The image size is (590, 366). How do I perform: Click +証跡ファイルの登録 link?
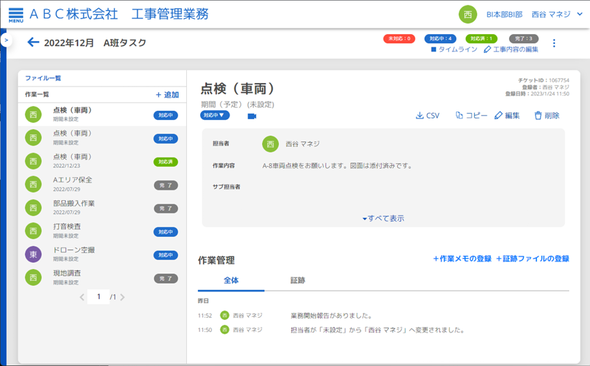(x=532, y=259)
